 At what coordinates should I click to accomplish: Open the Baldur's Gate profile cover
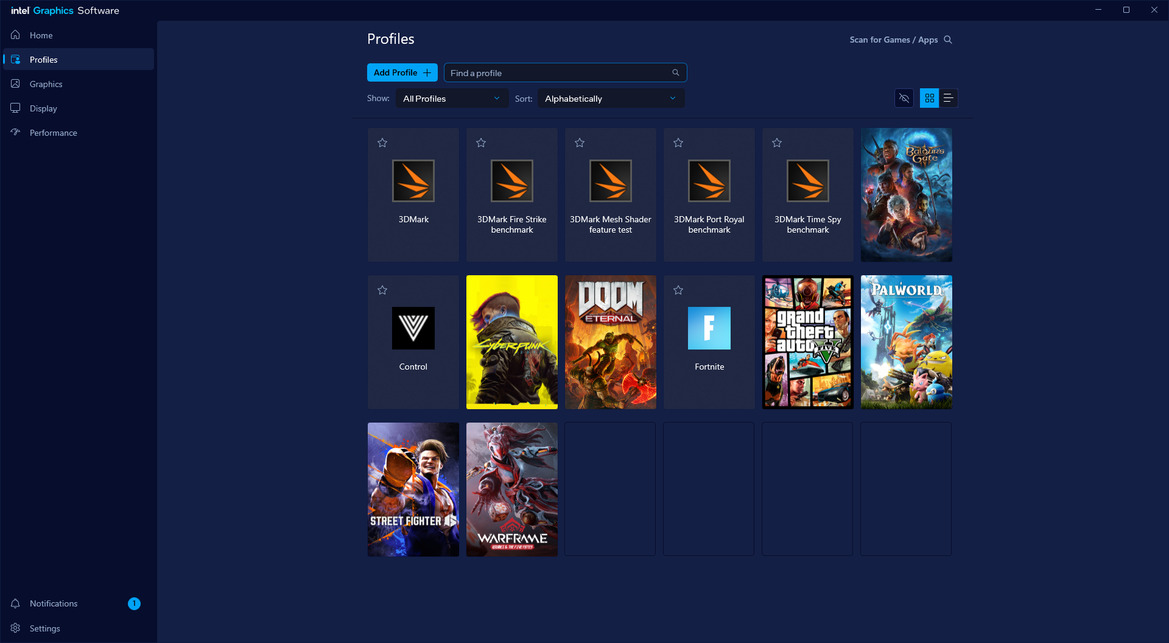(x=906, y=195)
